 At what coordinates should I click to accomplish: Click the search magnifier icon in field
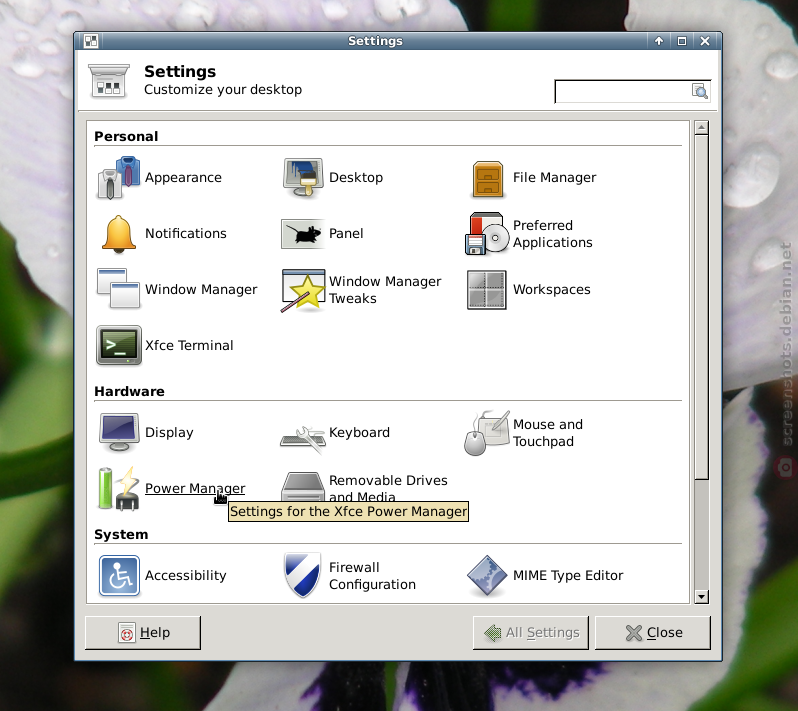click(x=700, y=91)
